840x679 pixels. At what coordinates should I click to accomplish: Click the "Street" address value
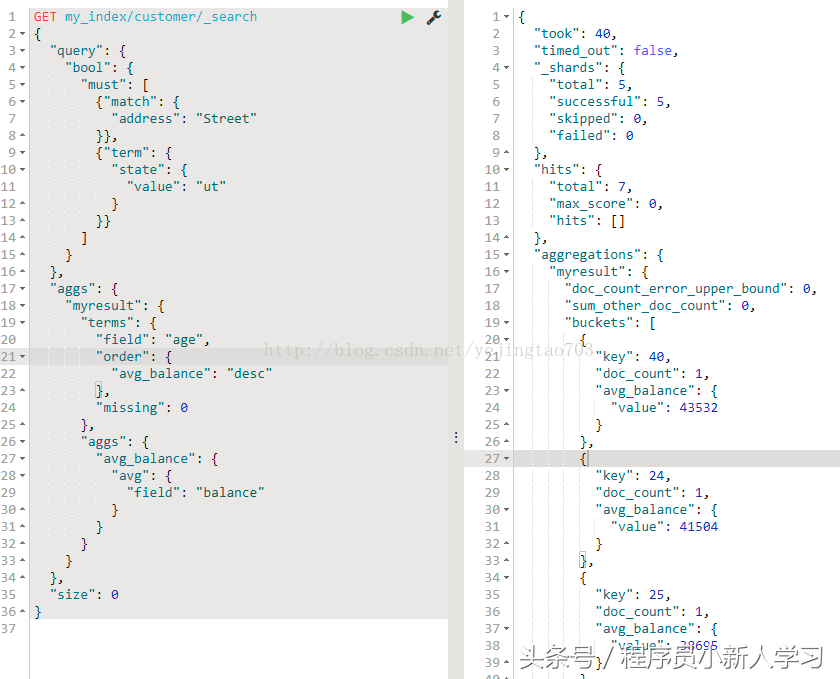point(226,118)
